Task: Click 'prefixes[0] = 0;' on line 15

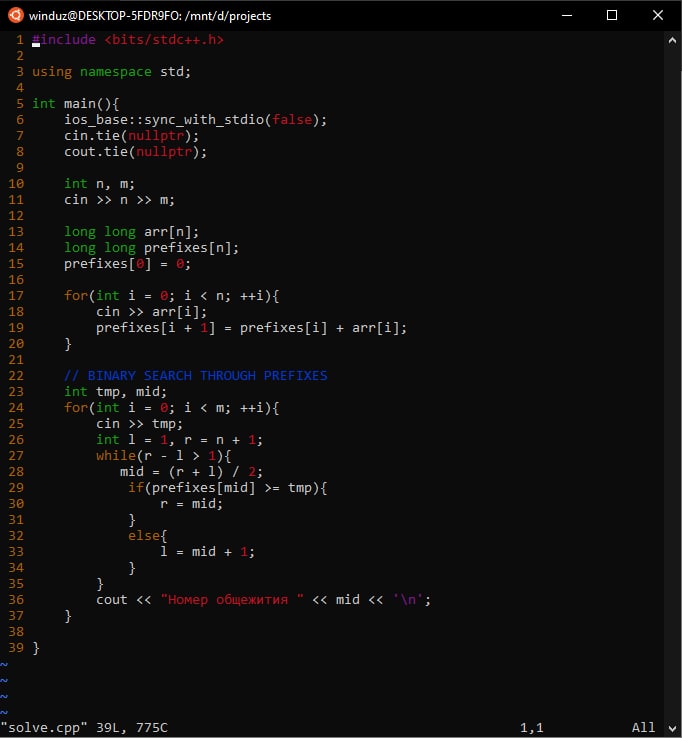Action: (127, 264)
